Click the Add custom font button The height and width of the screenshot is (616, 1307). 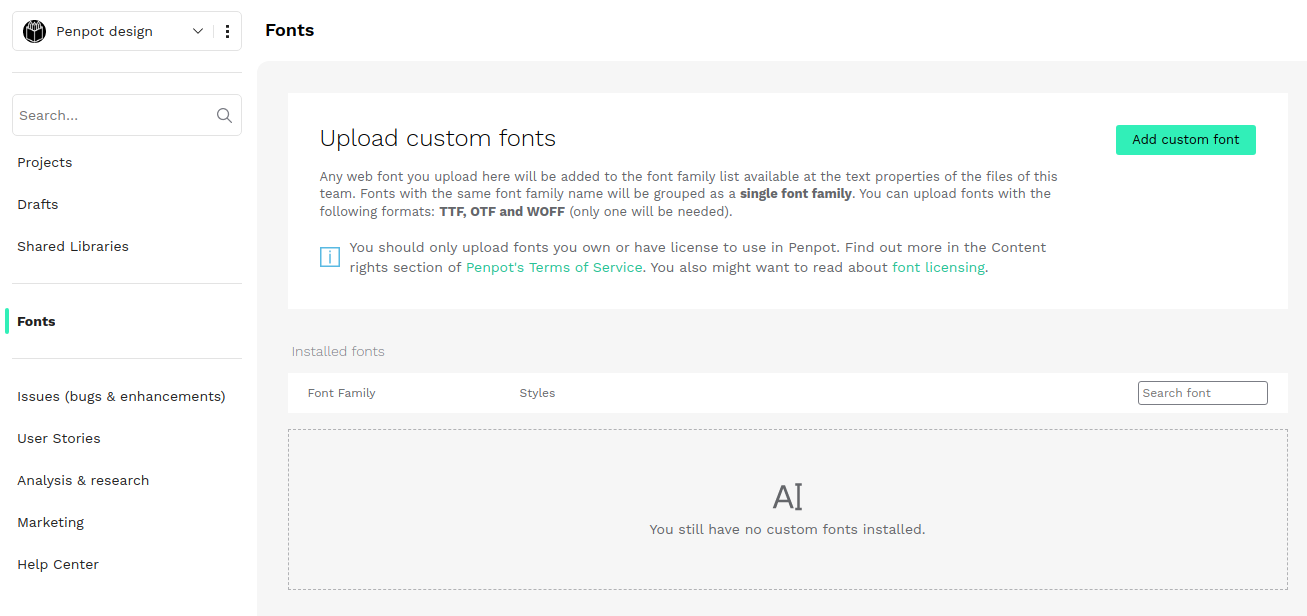pos(1185,140)
